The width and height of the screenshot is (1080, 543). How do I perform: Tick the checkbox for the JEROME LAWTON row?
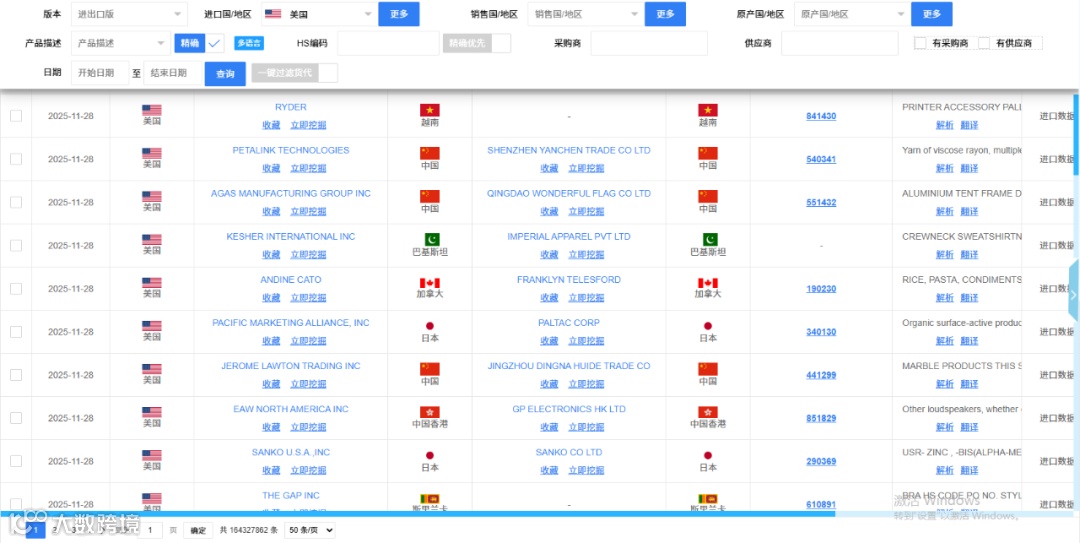point(16,375)
